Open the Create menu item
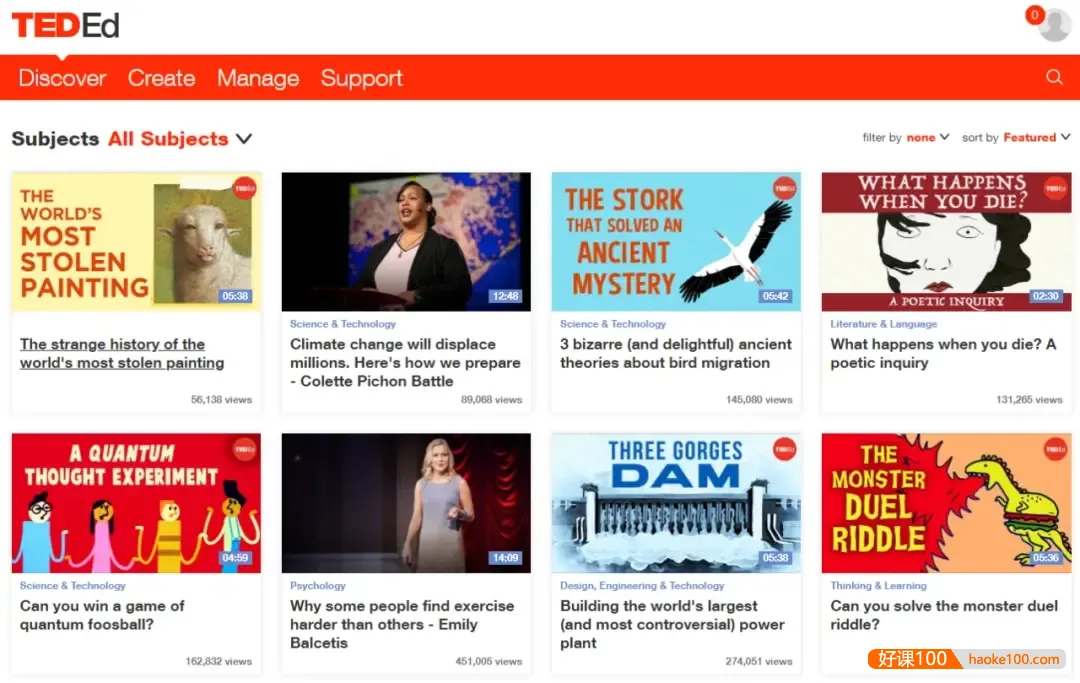This screenshot has width=1080, height=683. click(x=161, y=78)
